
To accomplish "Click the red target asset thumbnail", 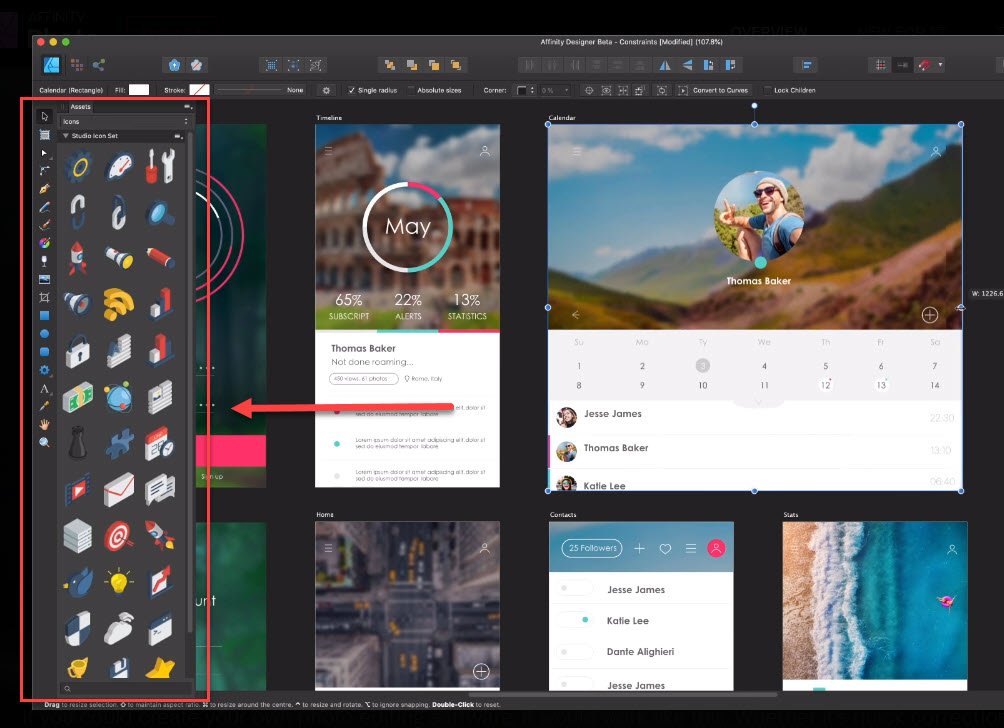I will pos(118,536).
